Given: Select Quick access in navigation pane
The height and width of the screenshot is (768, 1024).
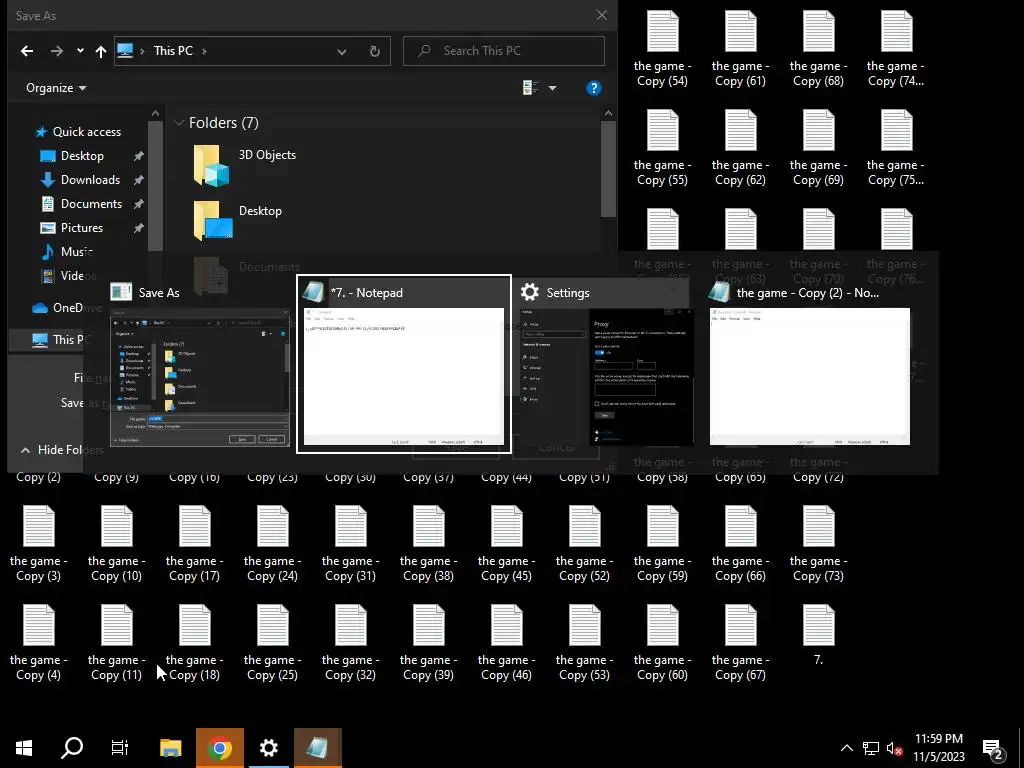Looking at the screenshot, I should 78,131.
